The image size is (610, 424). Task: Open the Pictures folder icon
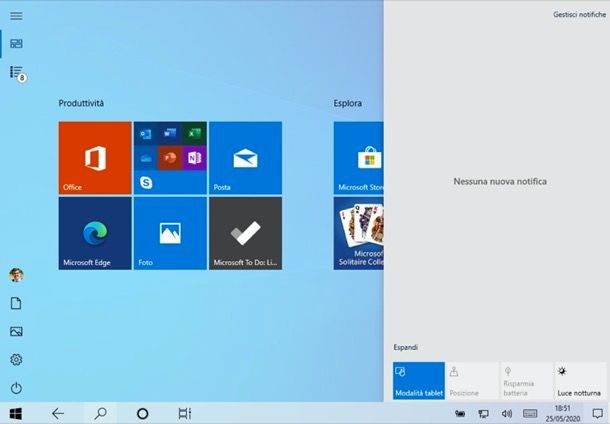[16, 331]
